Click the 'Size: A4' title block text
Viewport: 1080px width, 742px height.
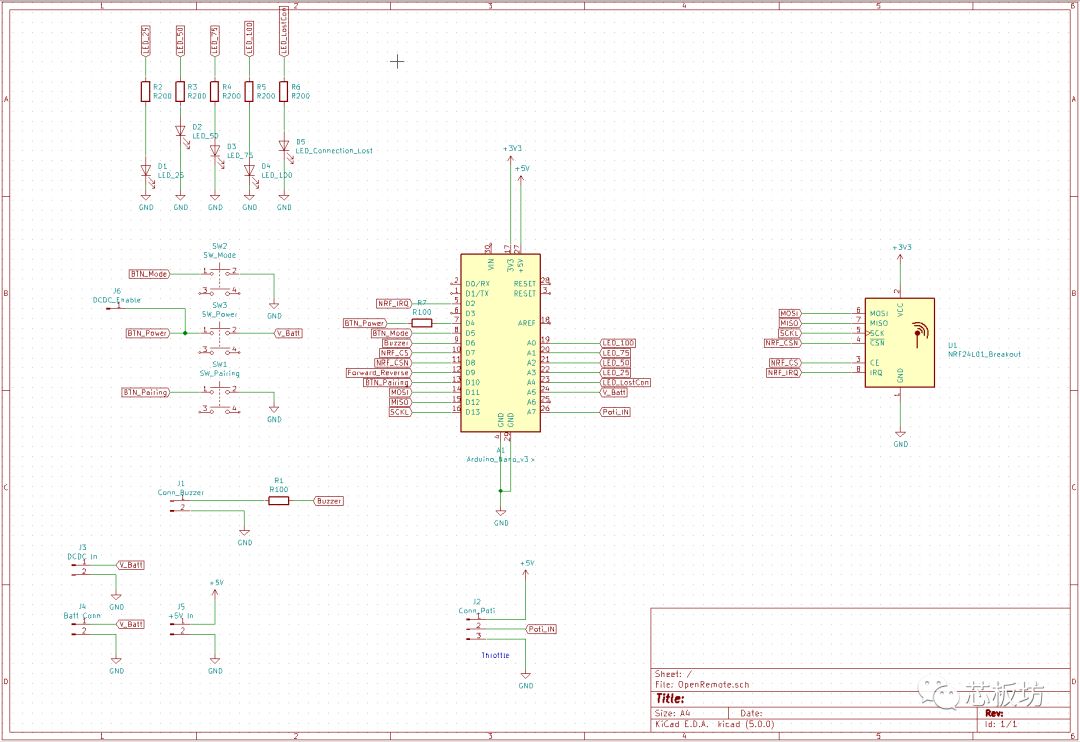(x=673, y=714)
